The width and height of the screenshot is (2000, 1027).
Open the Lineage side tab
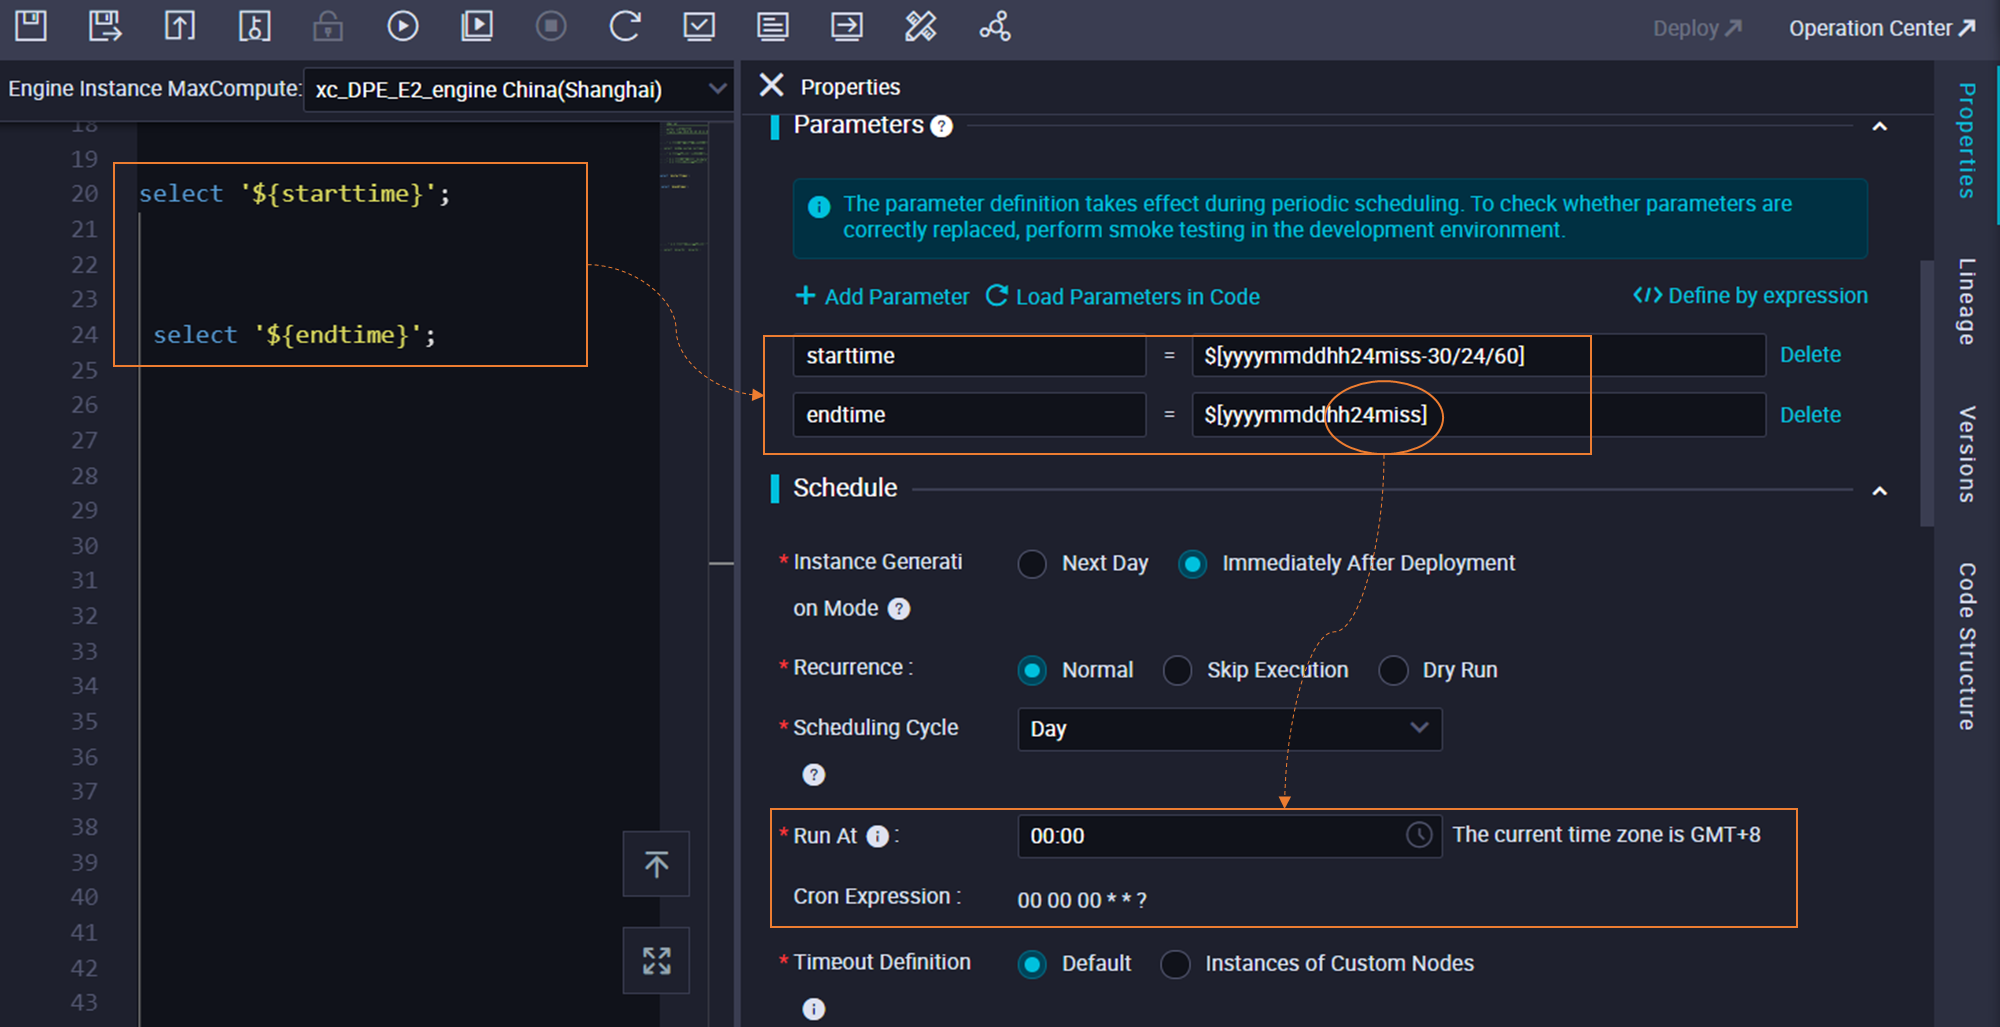click(x=1966, y=301)
